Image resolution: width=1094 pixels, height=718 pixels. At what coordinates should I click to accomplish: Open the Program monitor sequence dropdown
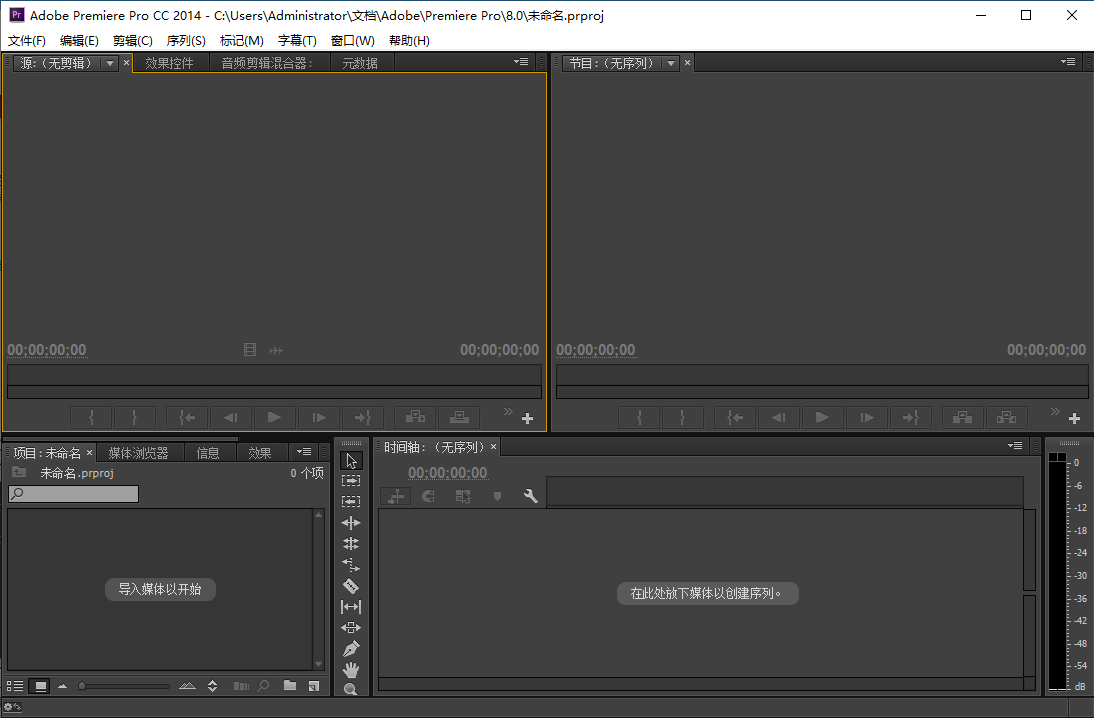671,63
